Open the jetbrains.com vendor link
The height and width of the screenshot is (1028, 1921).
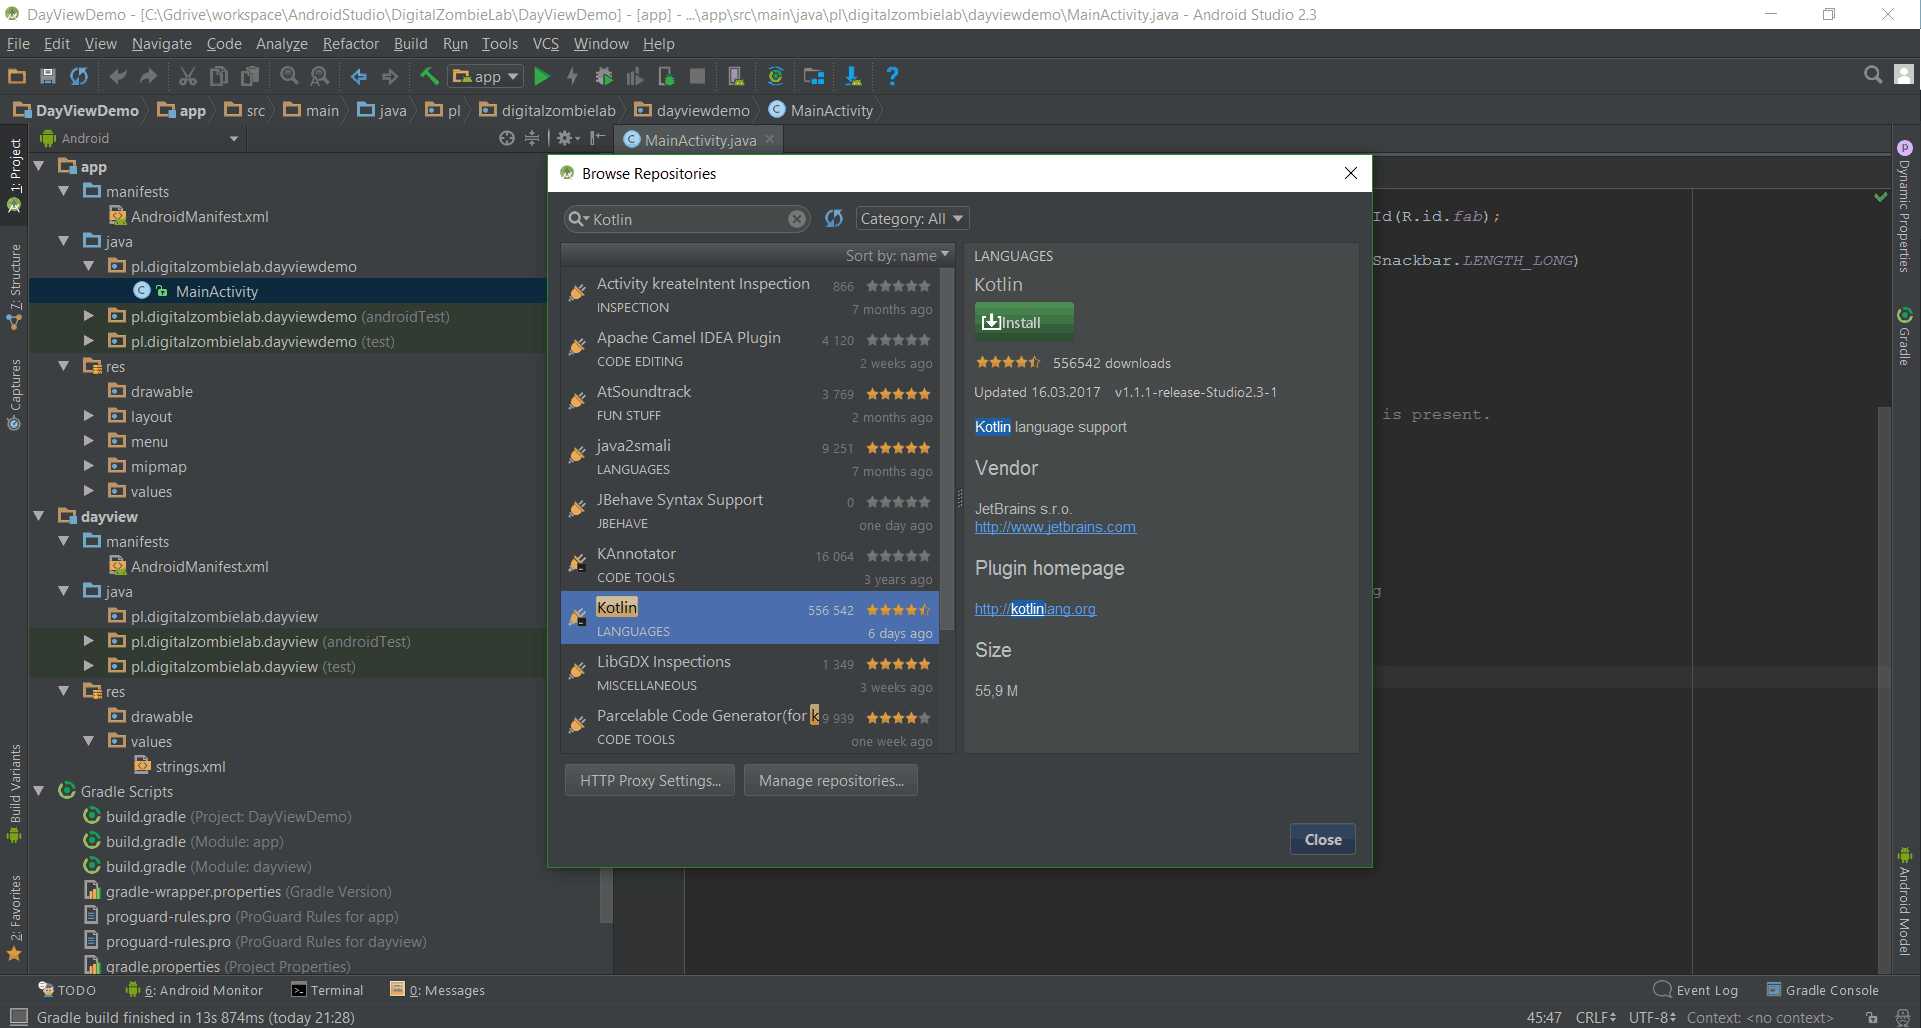point(1055,527)
